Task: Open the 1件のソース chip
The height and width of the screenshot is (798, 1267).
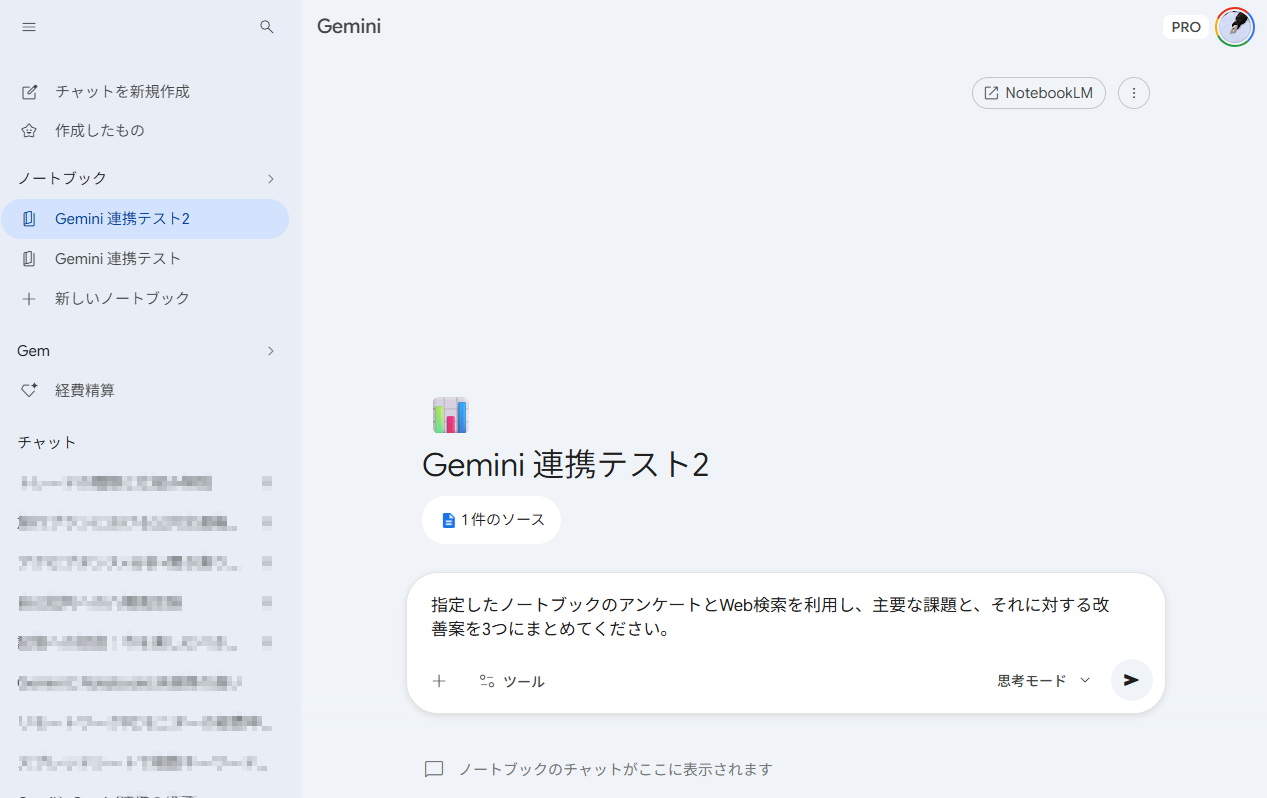Action: [492, 520]
